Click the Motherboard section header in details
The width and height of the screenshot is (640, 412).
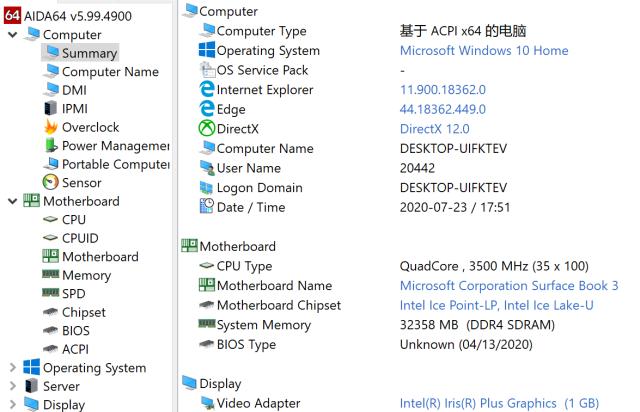(238, 246)
